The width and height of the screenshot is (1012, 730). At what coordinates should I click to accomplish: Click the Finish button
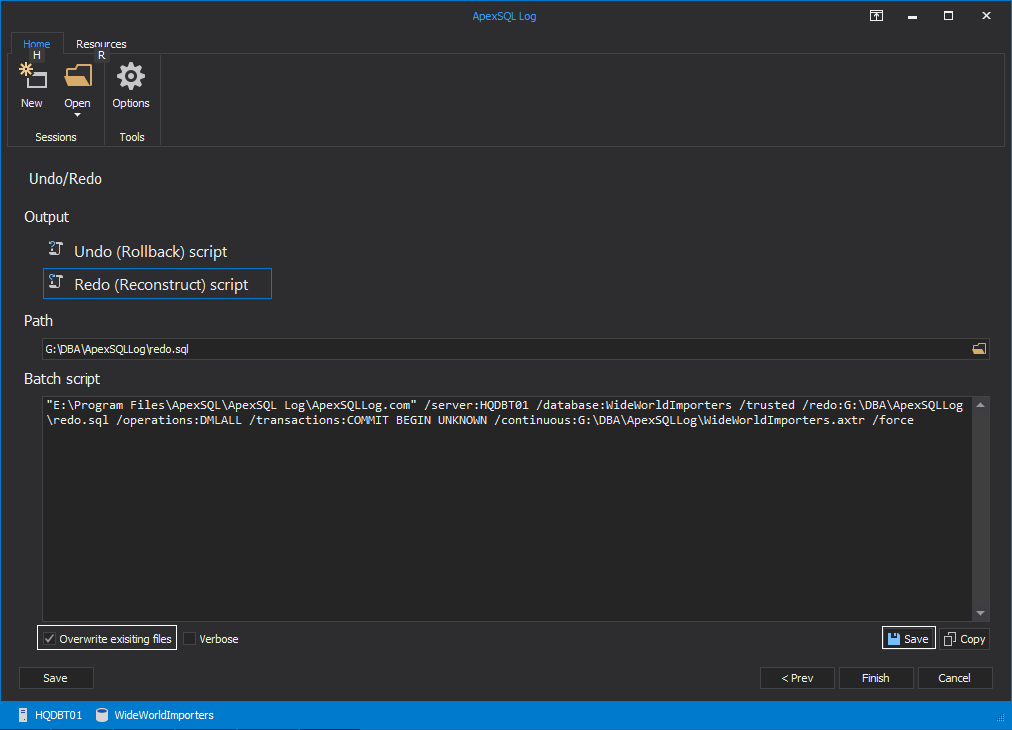(x=874, y=677)
